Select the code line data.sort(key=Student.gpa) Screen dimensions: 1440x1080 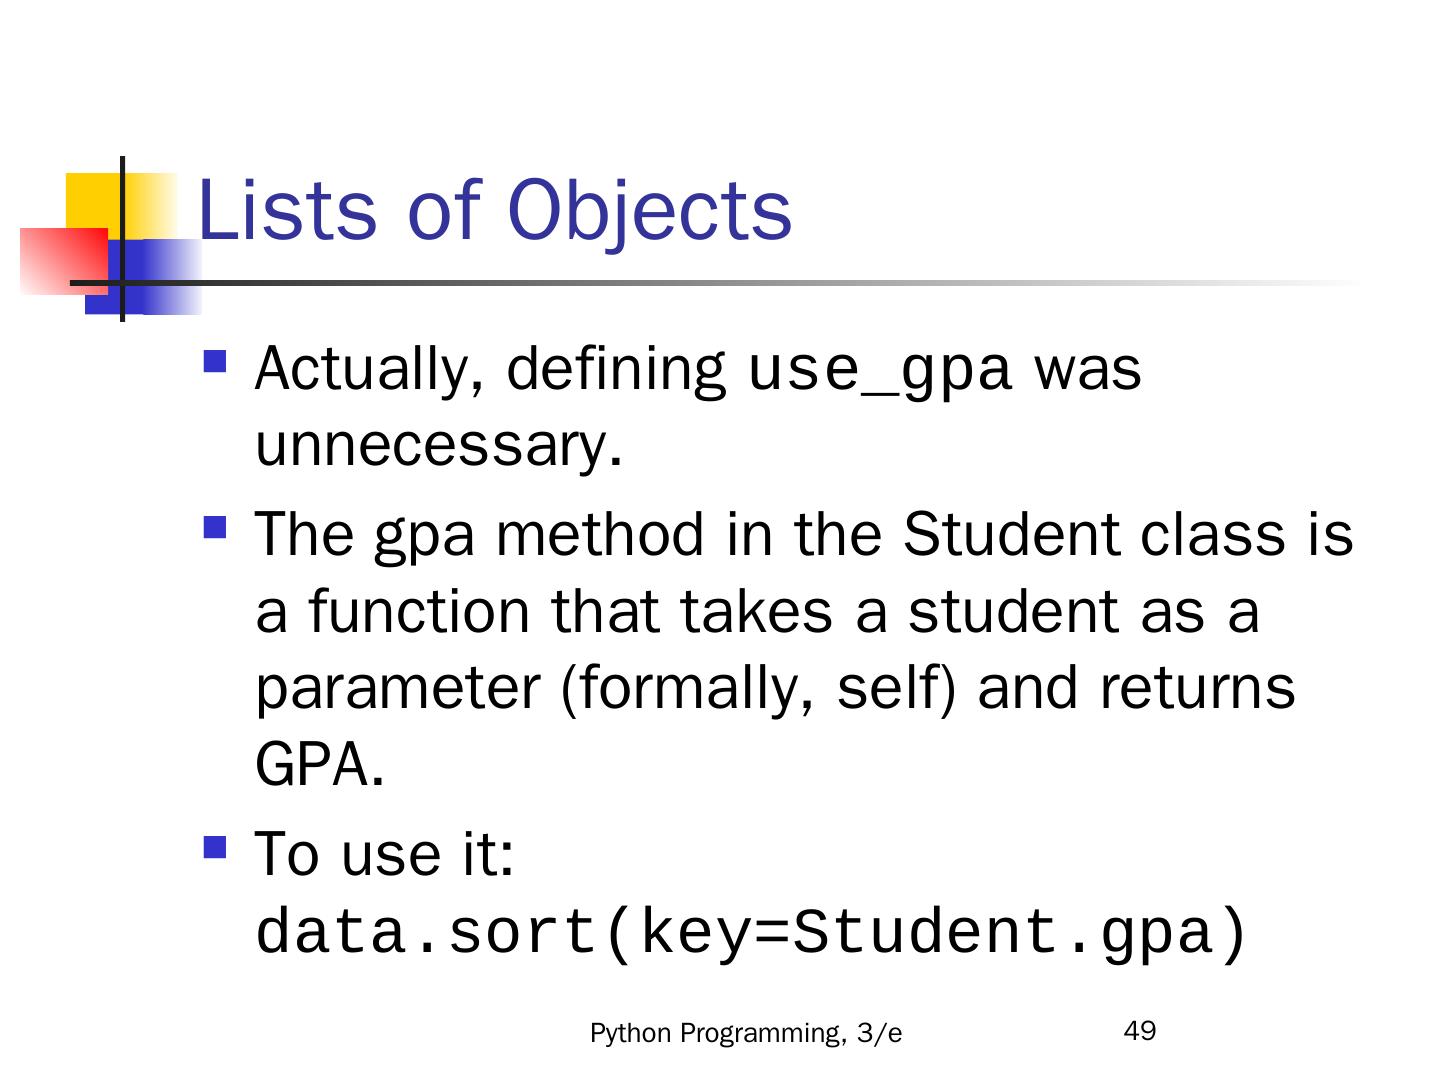752,933
